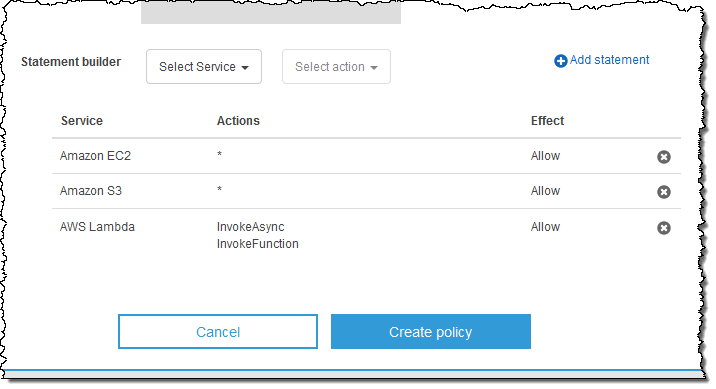
Task: Click the InvokeFunction action entry
Action: (258, 244)
